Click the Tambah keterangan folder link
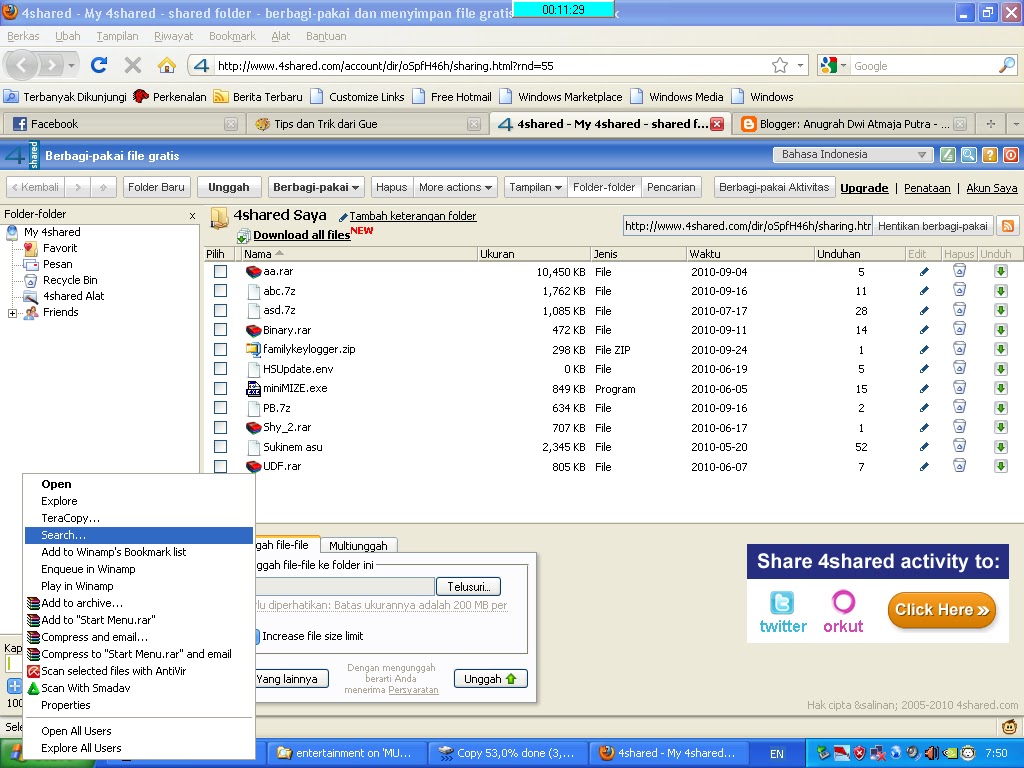The image size is (1024, 768). pos(413,216)
